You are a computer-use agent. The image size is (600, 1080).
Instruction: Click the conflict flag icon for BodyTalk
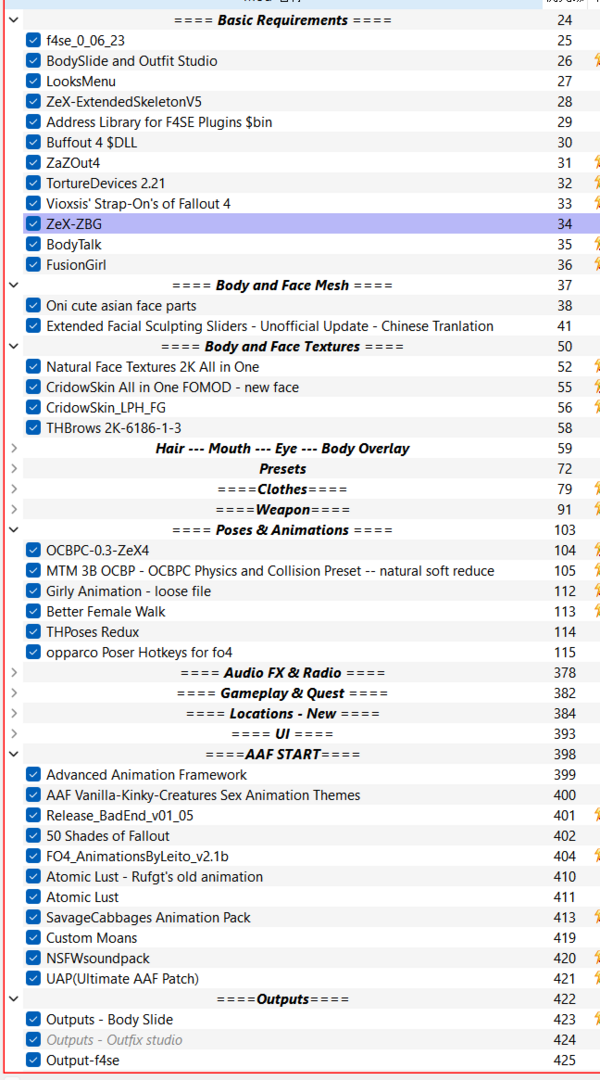coord(596,244)
